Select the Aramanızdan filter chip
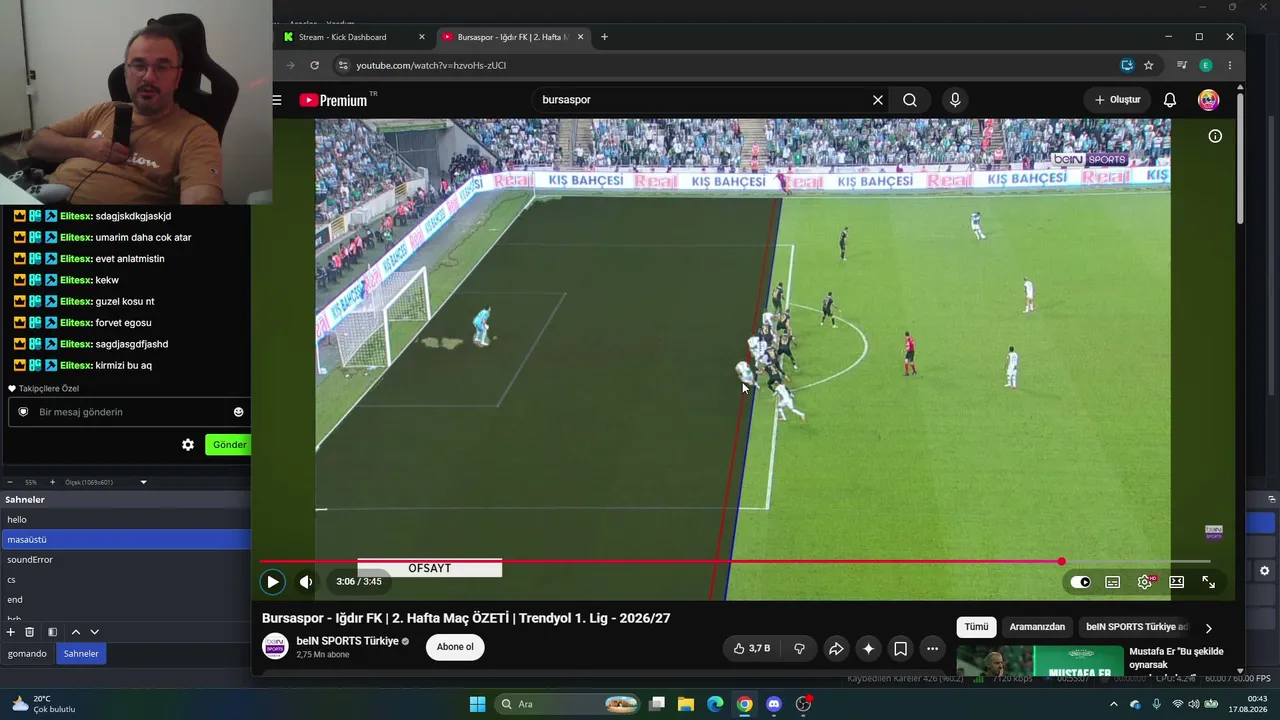The image size is (1280, 720). tap(1037, 627)
